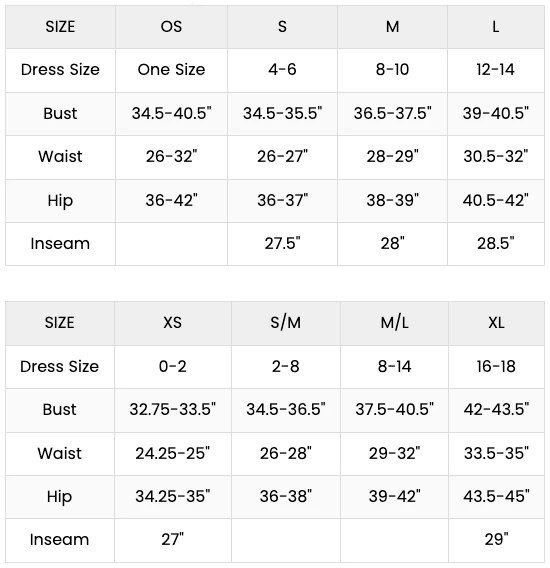
Task: Click the L size header cell
Action: point(496,27)
